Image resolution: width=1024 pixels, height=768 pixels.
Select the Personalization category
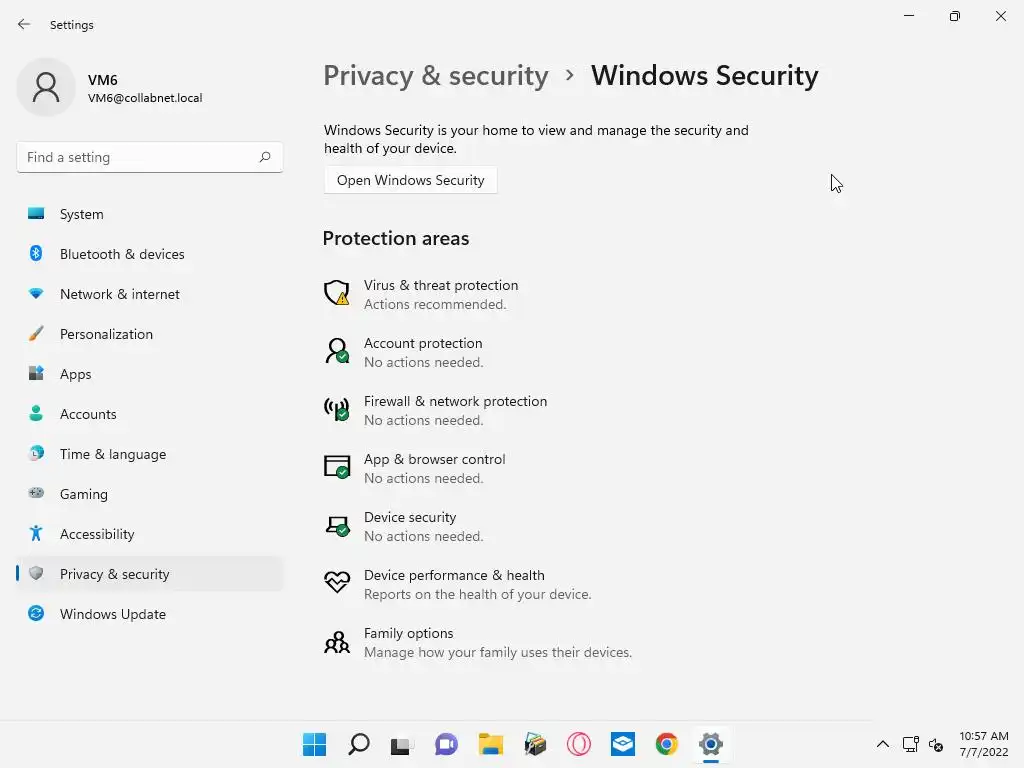click(106, 334)
